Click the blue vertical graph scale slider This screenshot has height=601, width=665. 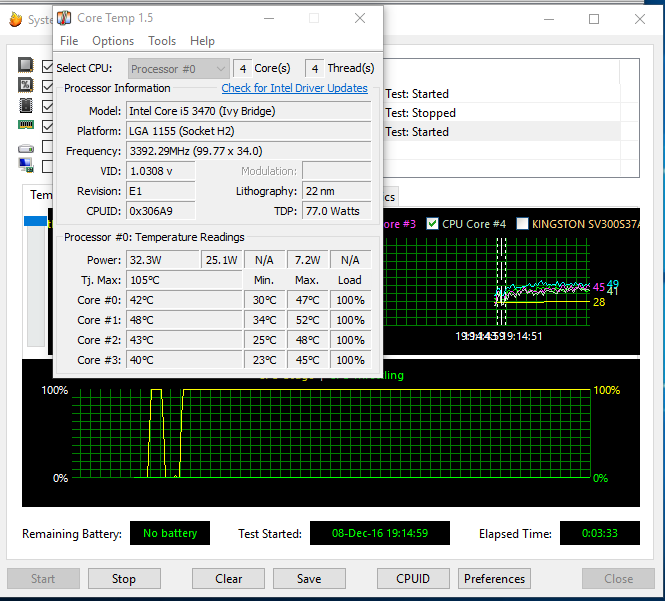click(36, 221)
